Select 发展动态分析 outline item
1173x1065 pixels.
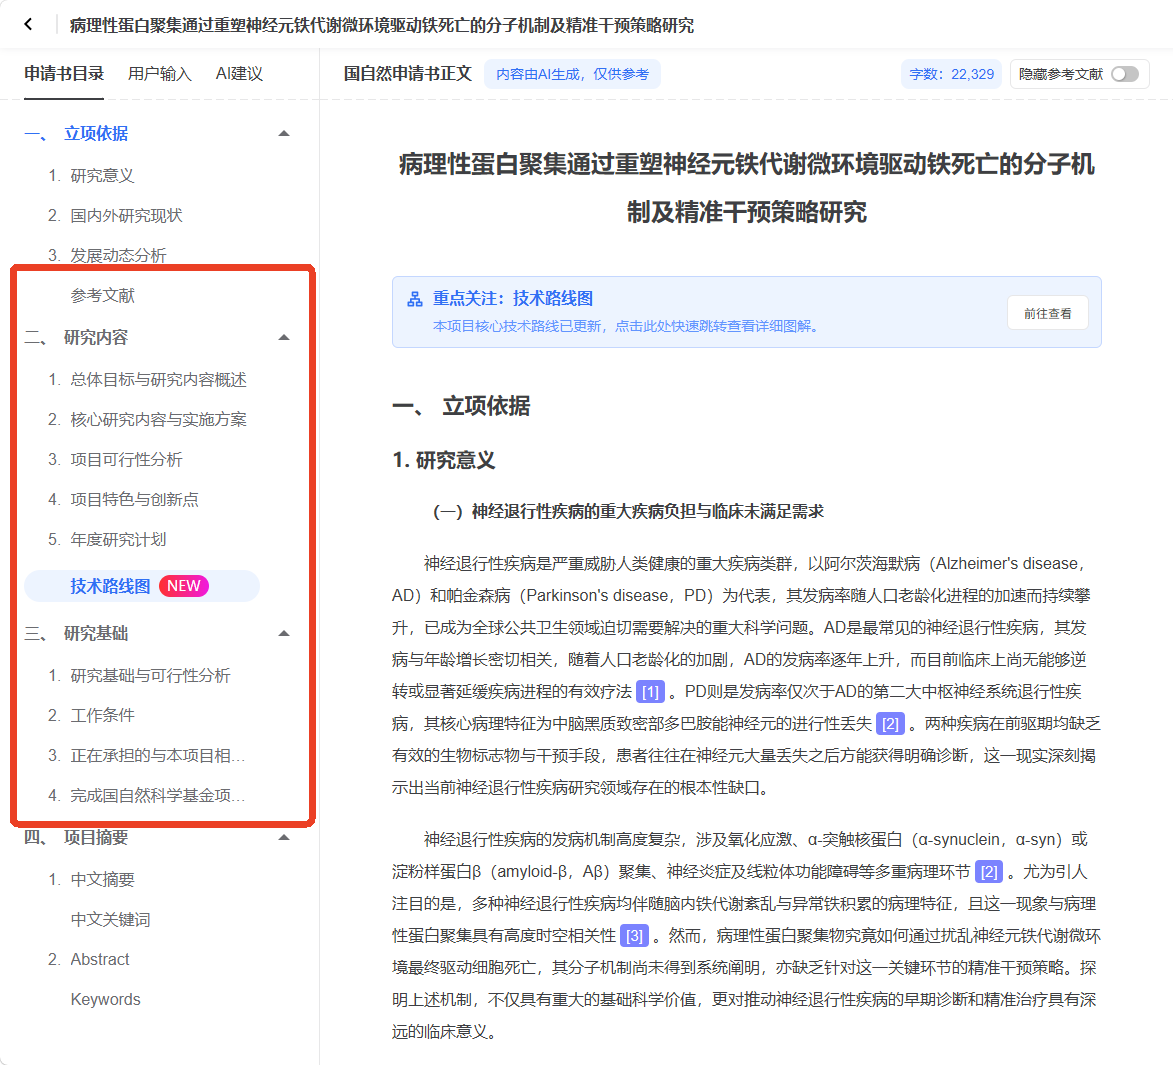click(x=118, y=256)
